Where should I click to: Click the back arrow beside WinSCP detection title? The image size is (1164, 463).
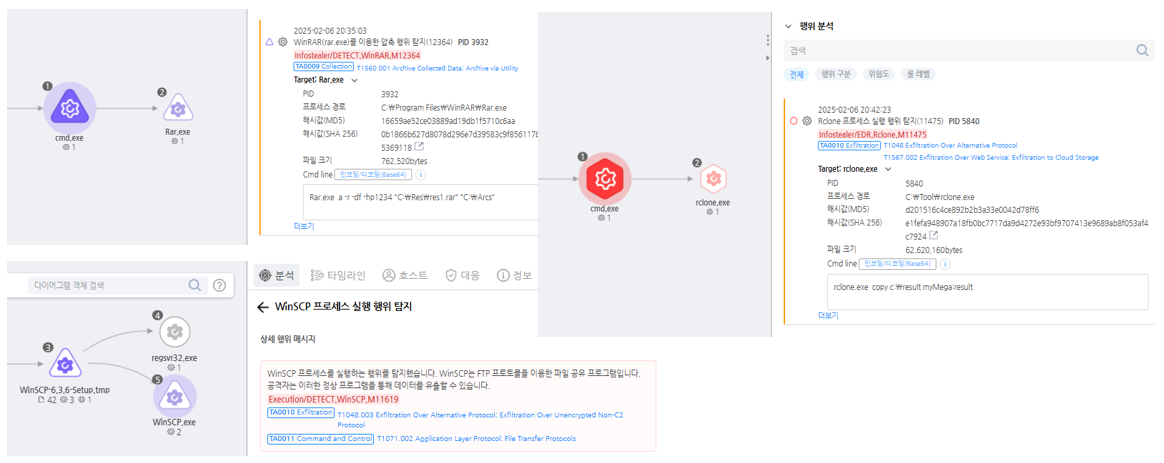tap(263, 307)
